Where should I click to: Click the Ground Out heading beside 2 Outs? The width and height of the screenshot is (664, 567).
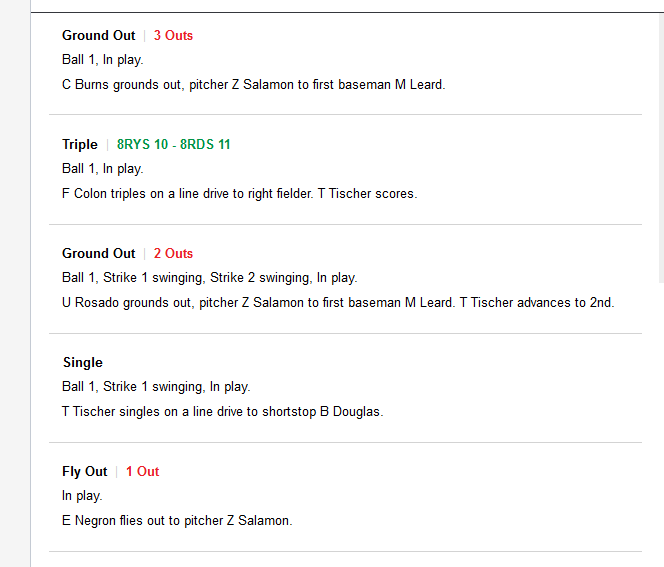98,253
